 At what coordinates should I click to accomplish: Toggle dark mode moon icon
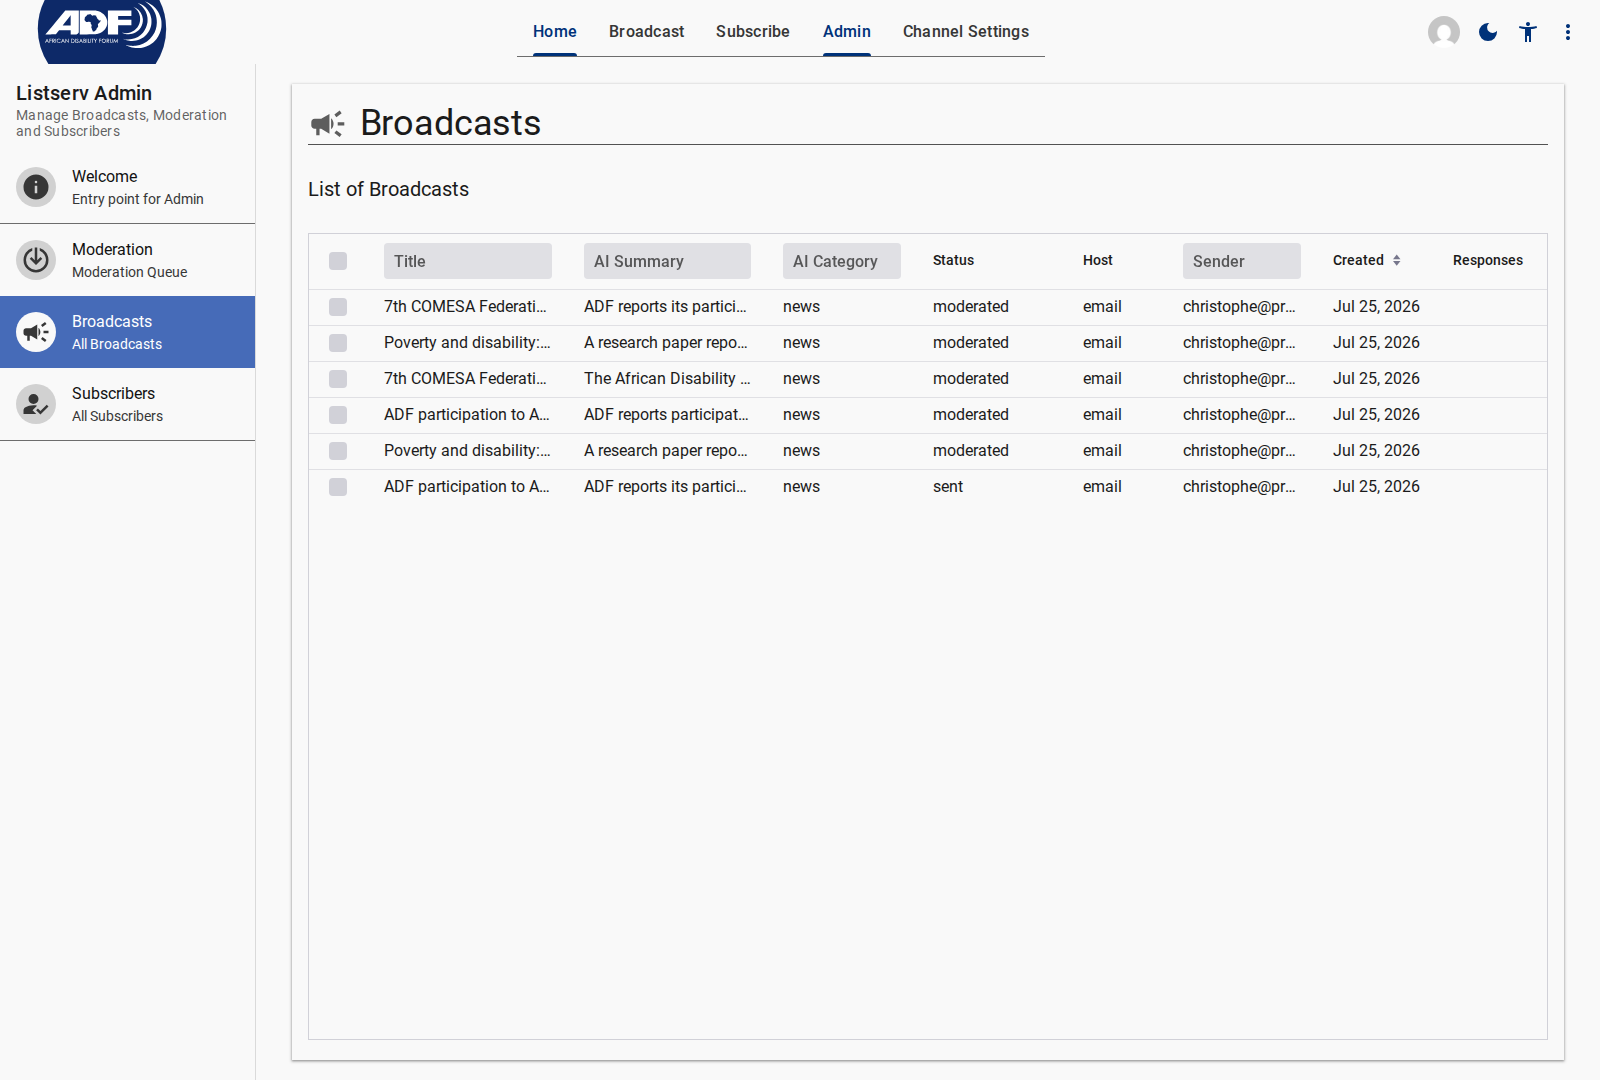1488,32
